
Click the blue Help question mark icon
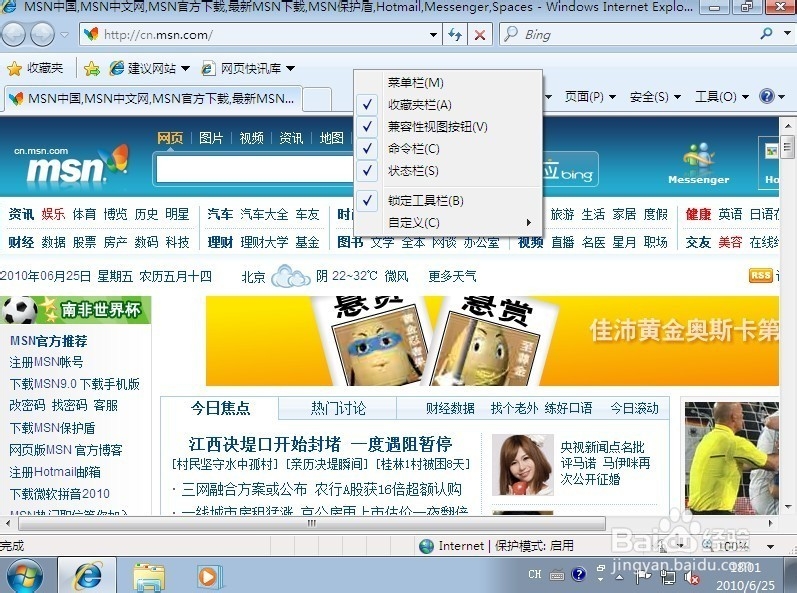(x=767, y=96)
